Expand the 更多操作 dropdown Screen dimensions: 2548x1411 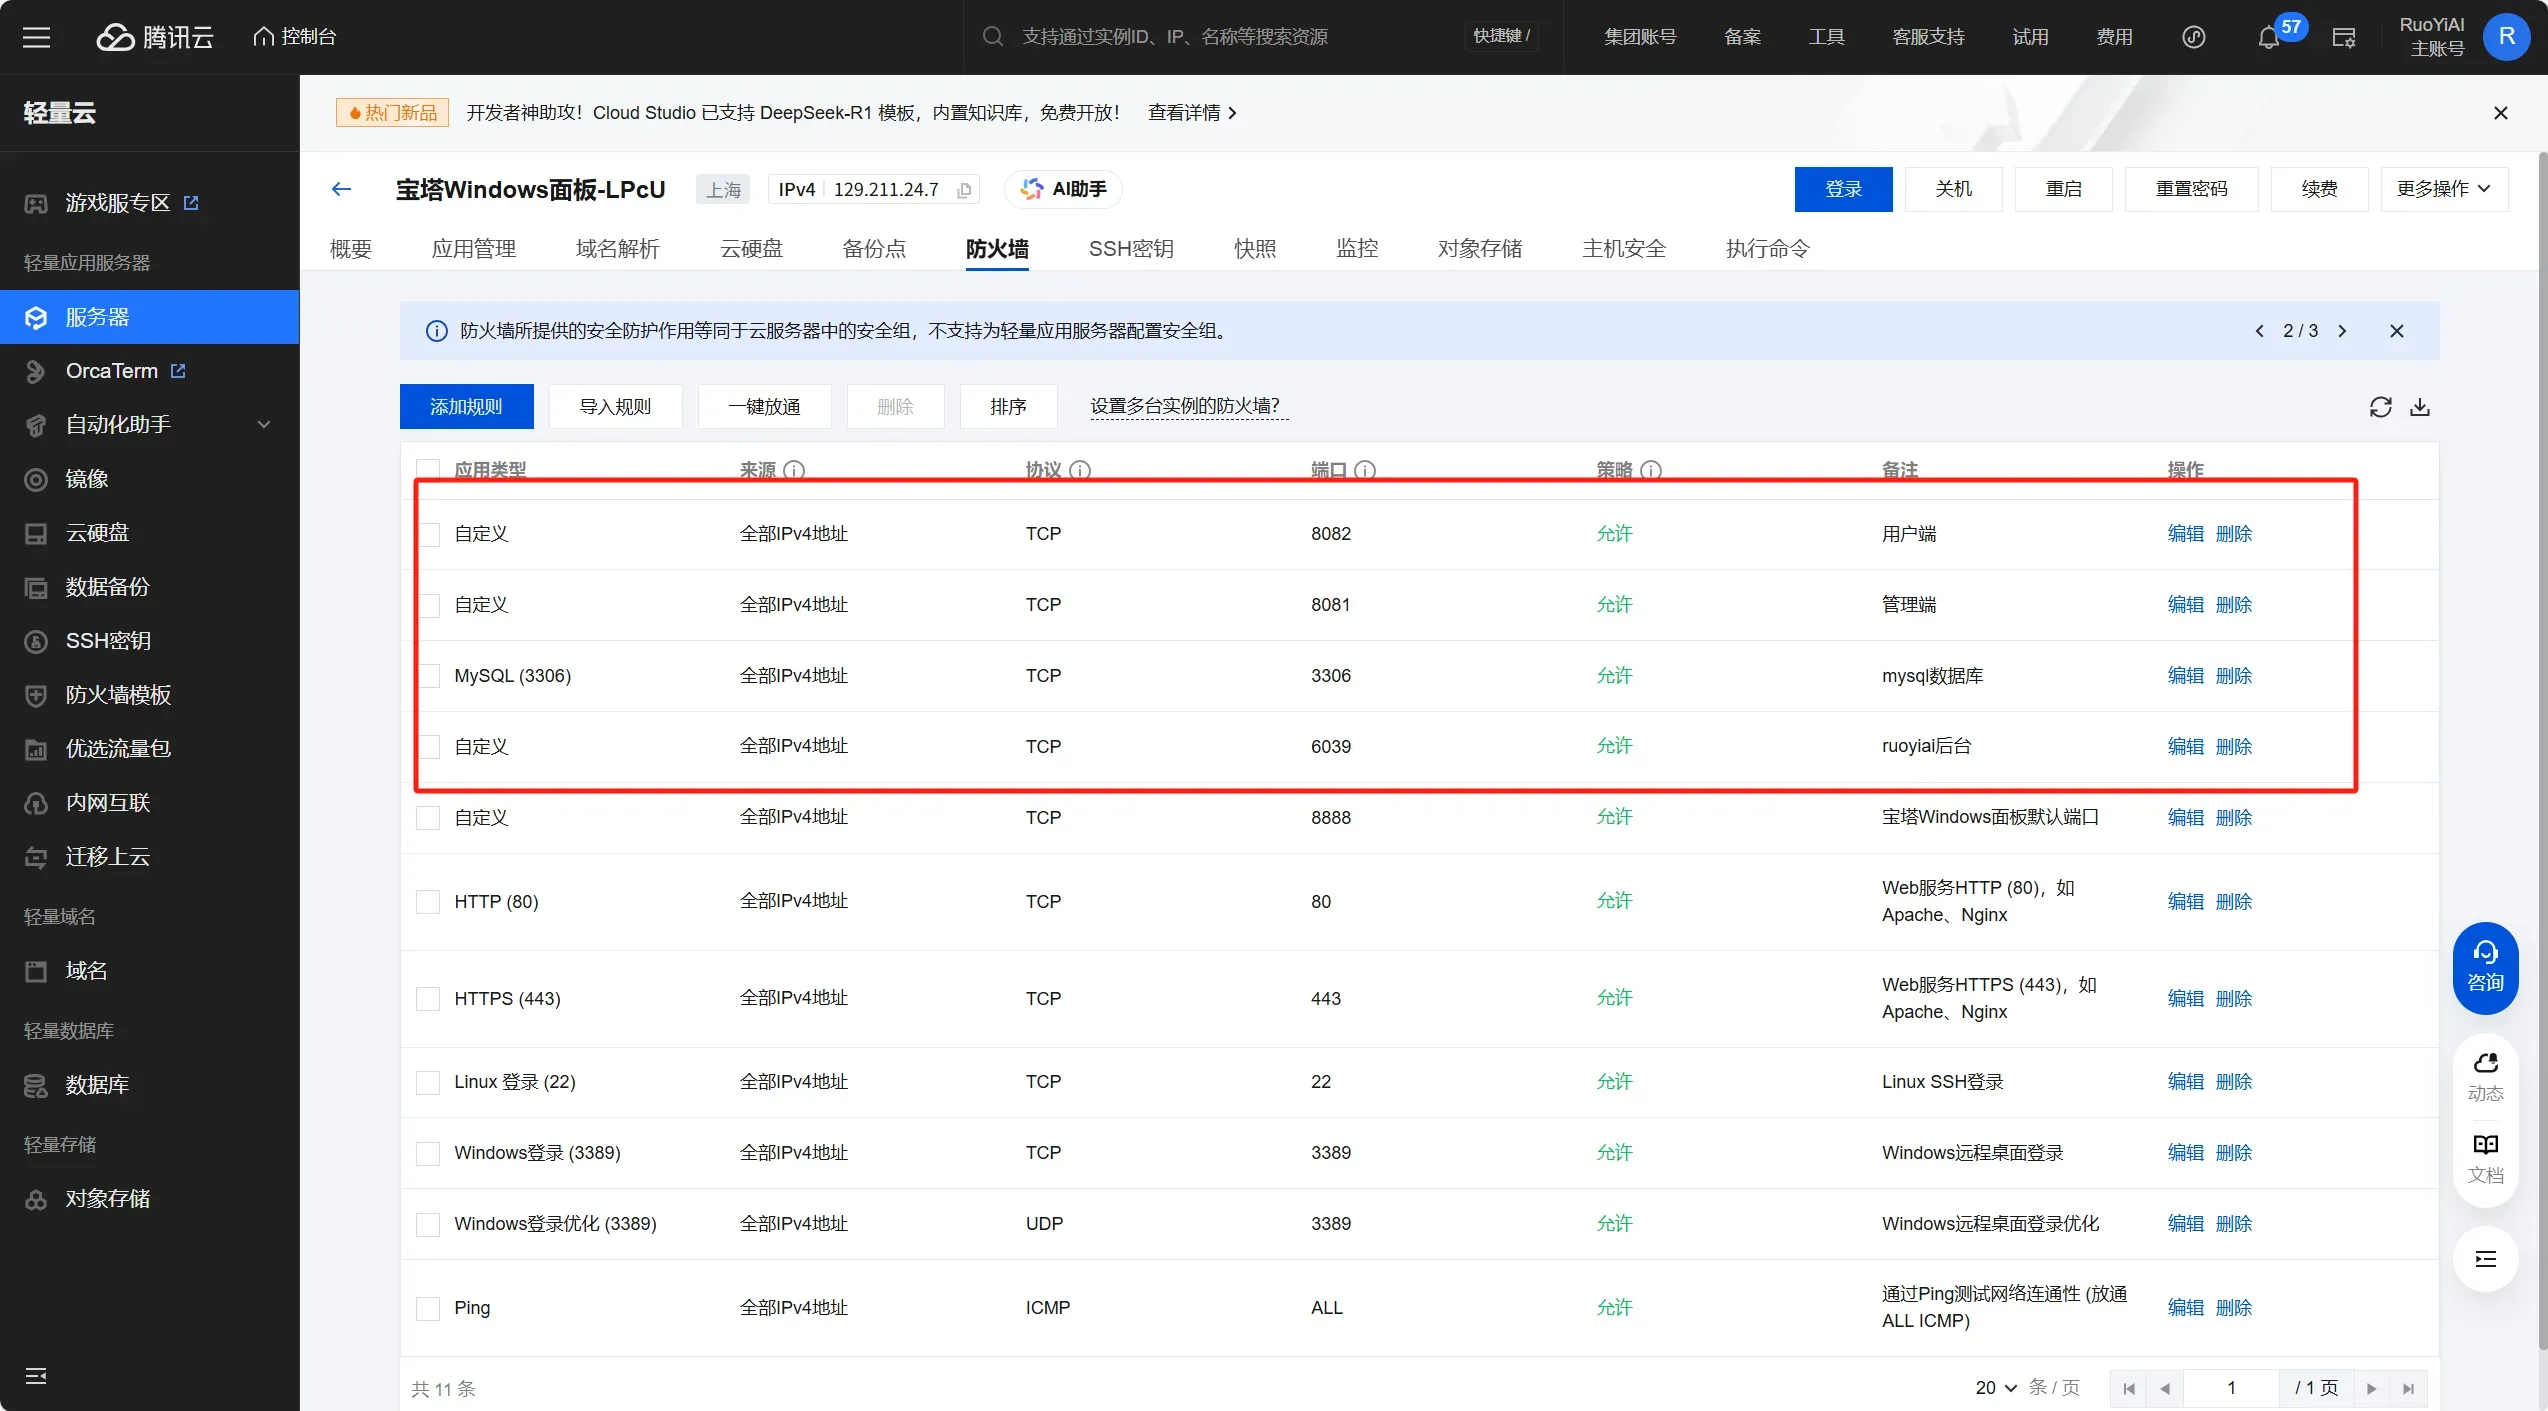(2443, 189)
